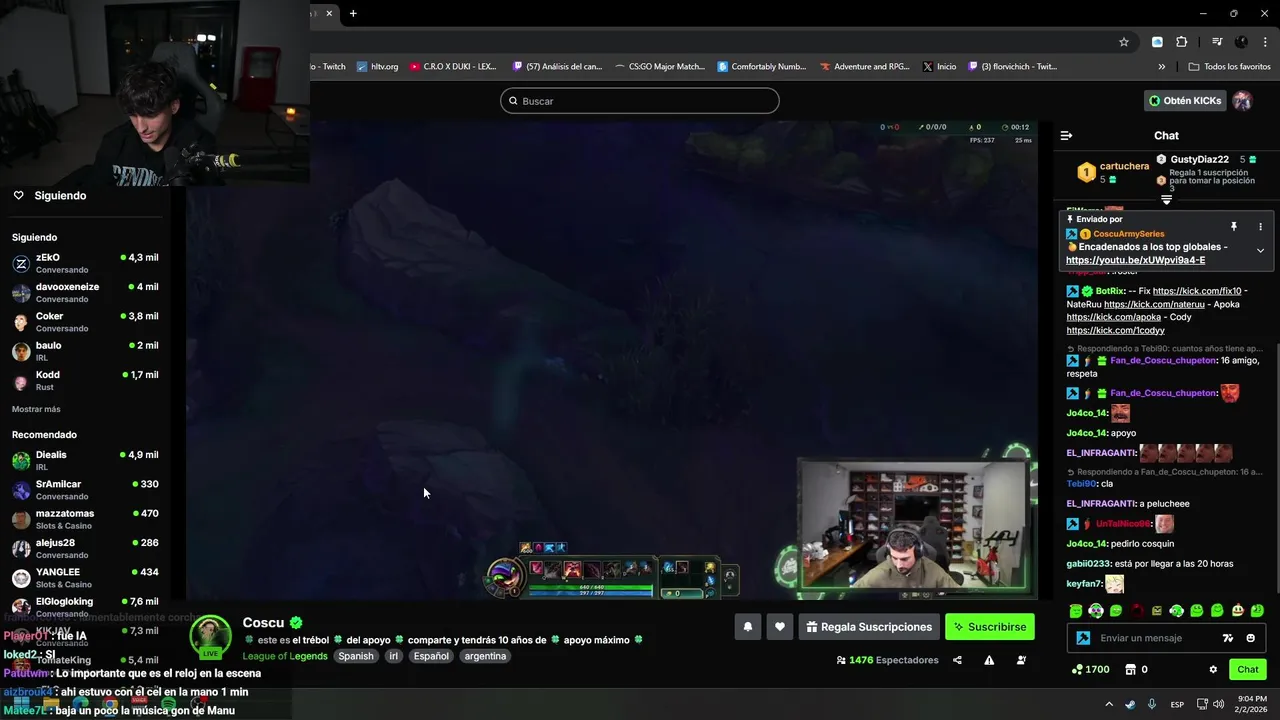Open SrAmilcar recommended channel
Screen dimensions: 1280x720
coord(85,490)
